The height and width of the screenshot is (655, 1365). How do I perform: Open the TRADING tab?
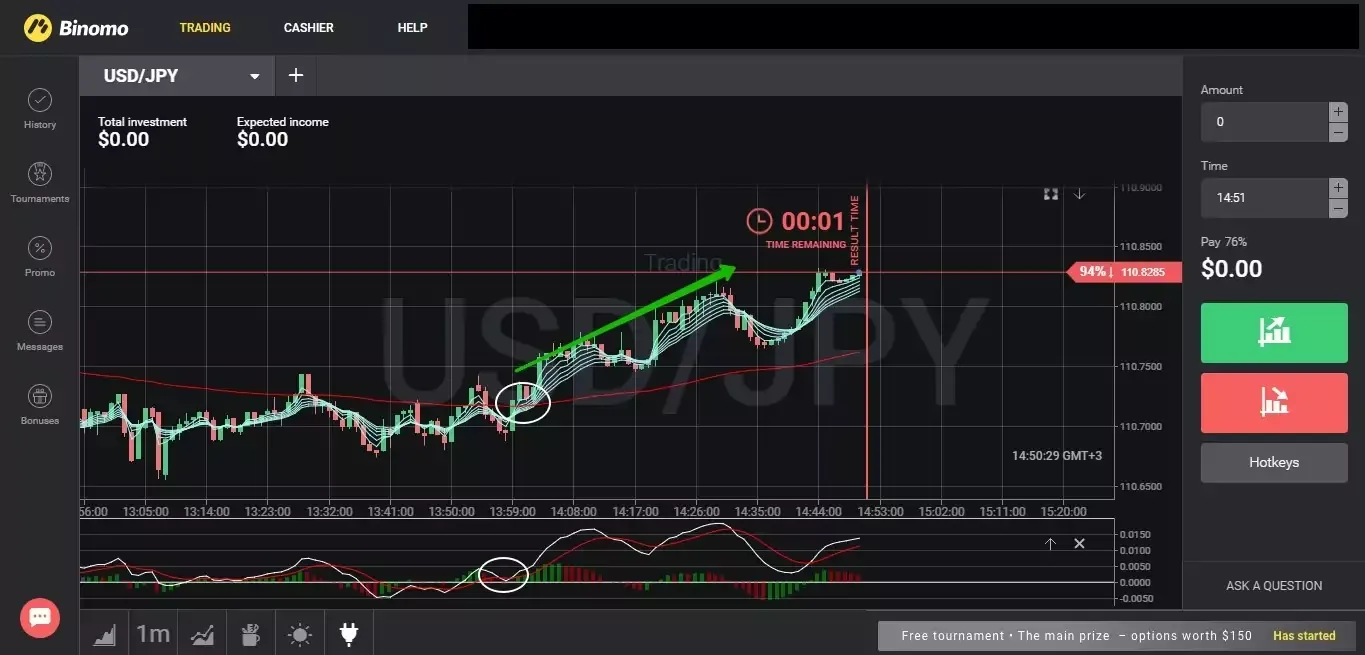(x=205, y=28)
